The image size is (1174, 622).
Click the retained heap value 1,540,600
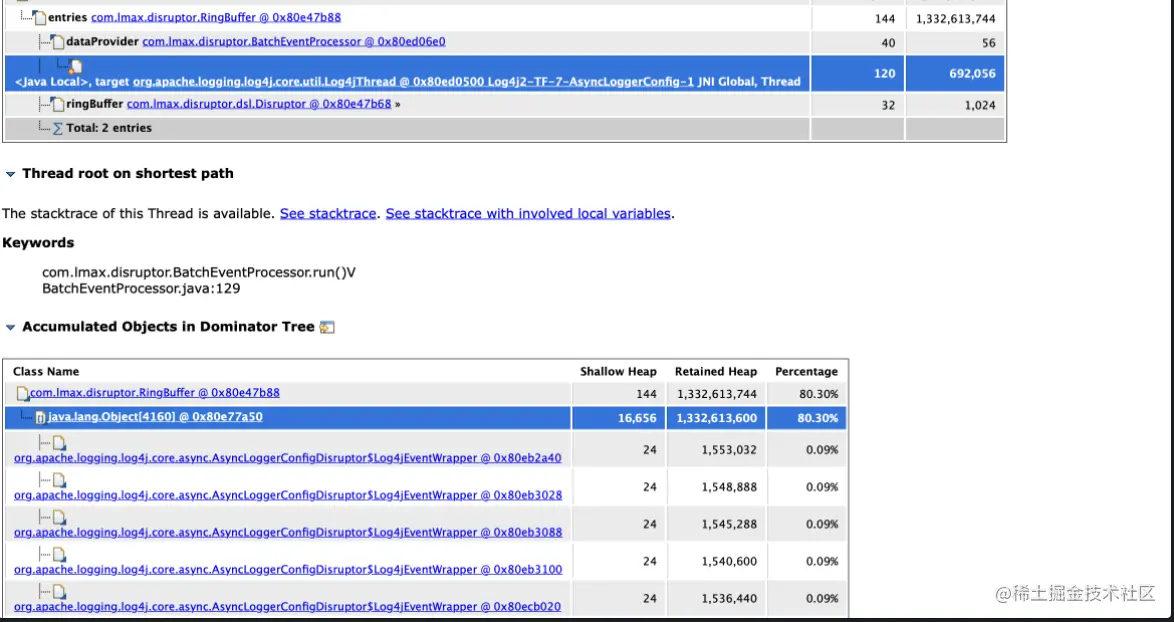tap(729, 561)
